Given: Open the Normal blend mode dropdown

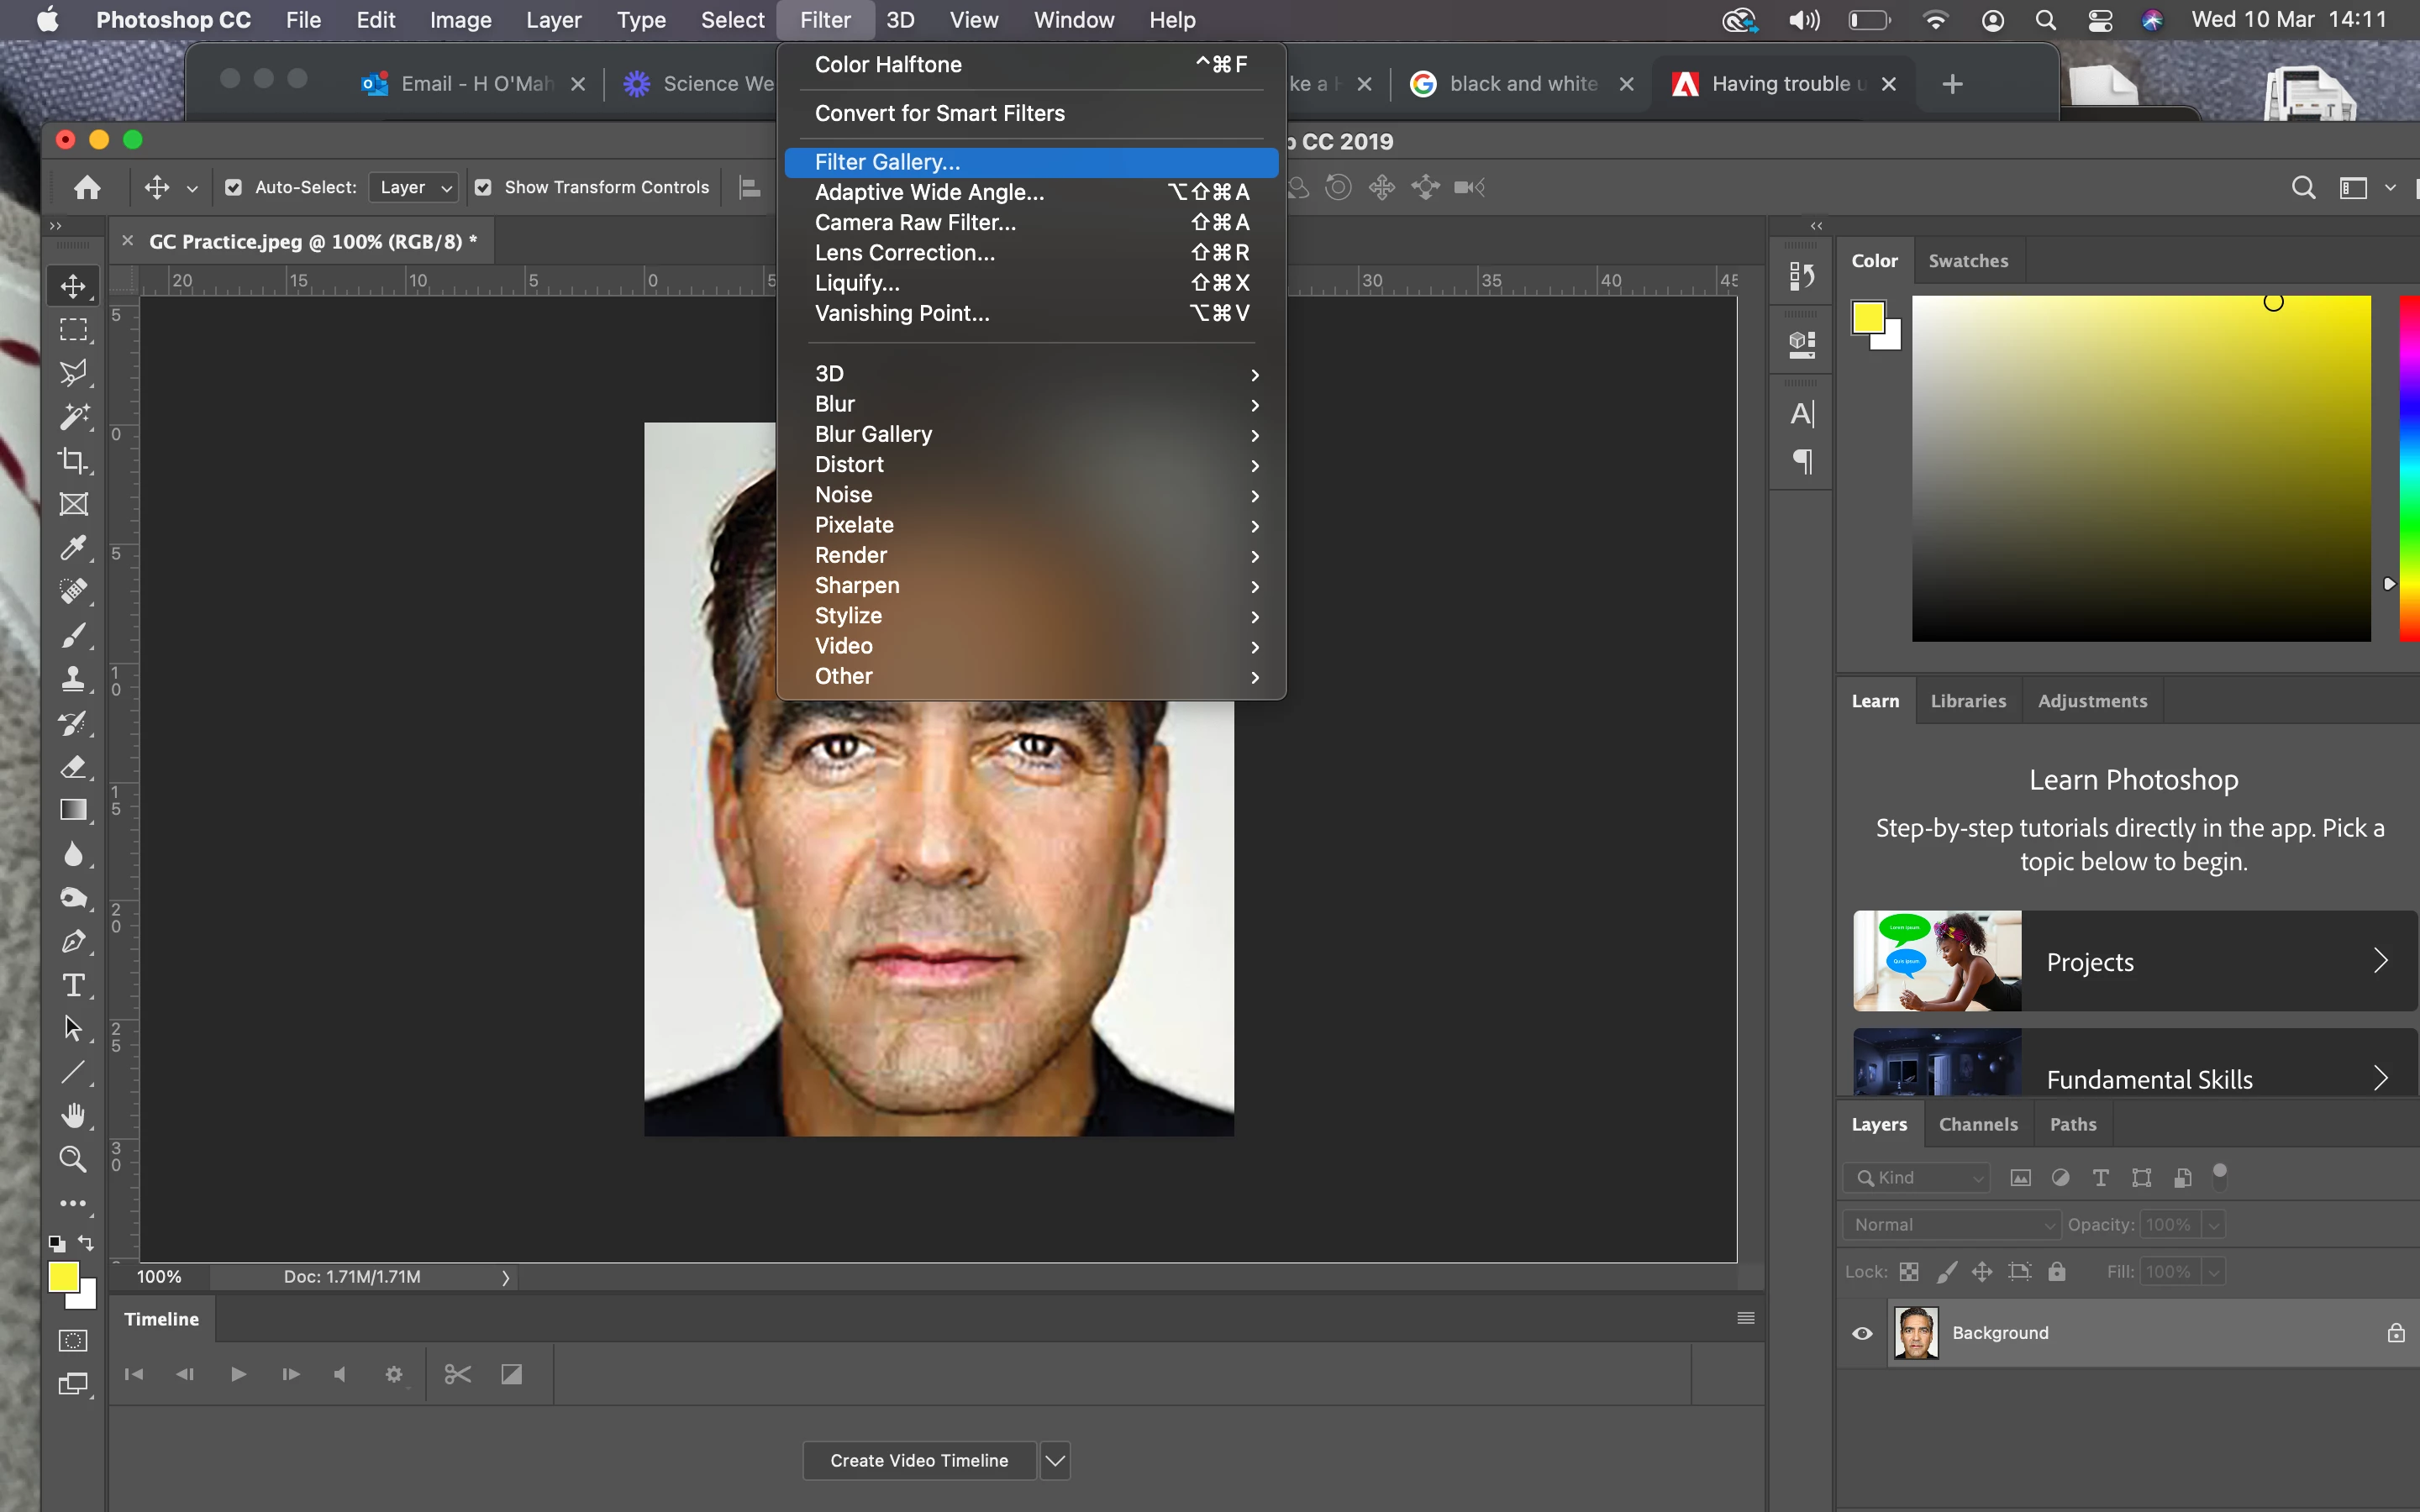Looking at the screenshot, I should coord(1951,1224).
